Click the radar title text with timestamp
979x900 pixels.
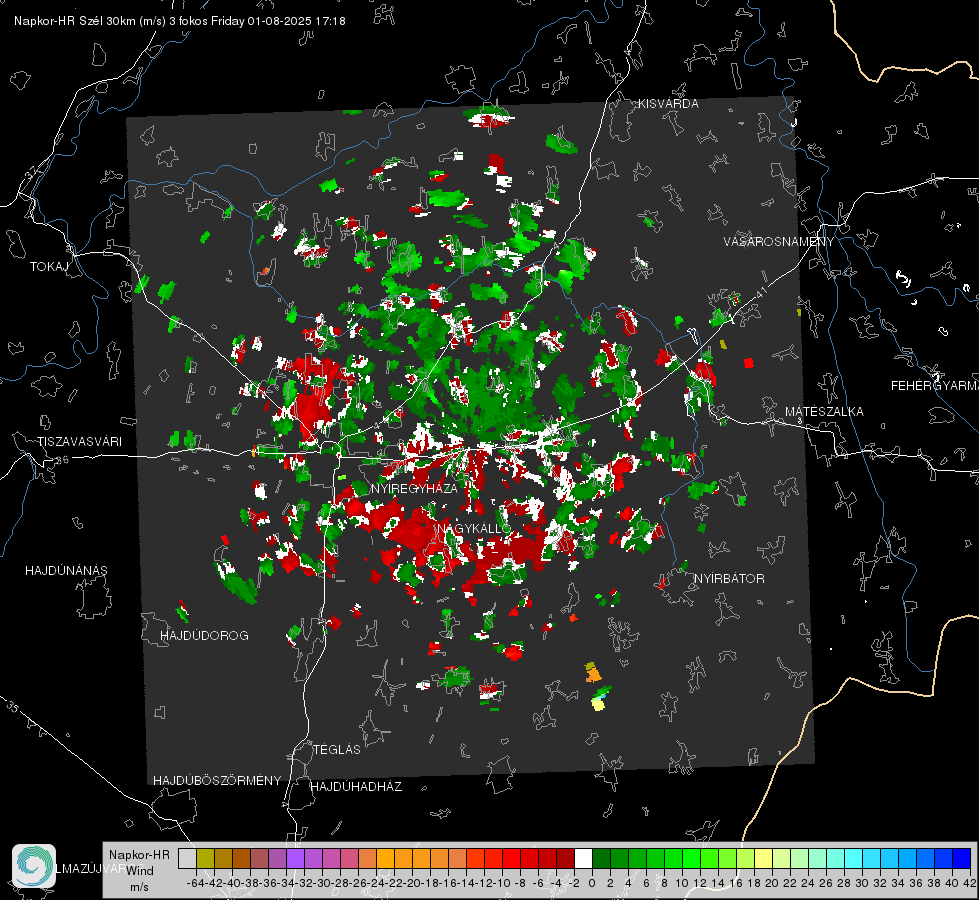(x=180, y=21)
